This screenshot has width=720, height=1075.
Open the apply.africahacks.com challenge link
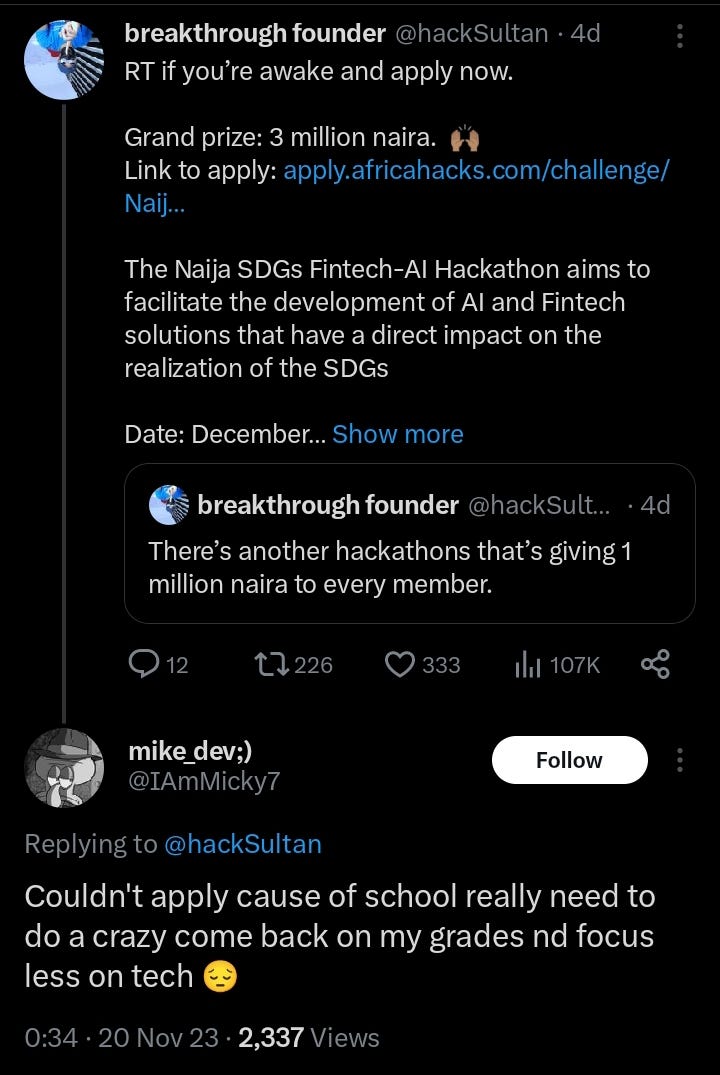(476, 171)
